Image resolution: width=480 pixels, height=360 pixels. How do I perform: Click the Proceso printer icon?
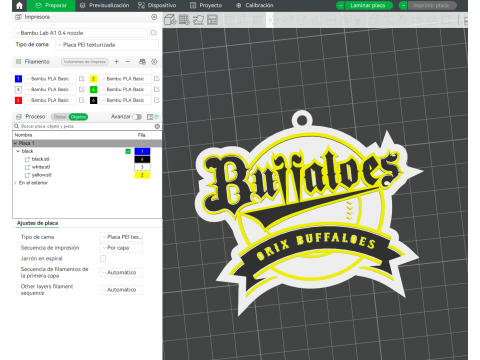point(19,117)
